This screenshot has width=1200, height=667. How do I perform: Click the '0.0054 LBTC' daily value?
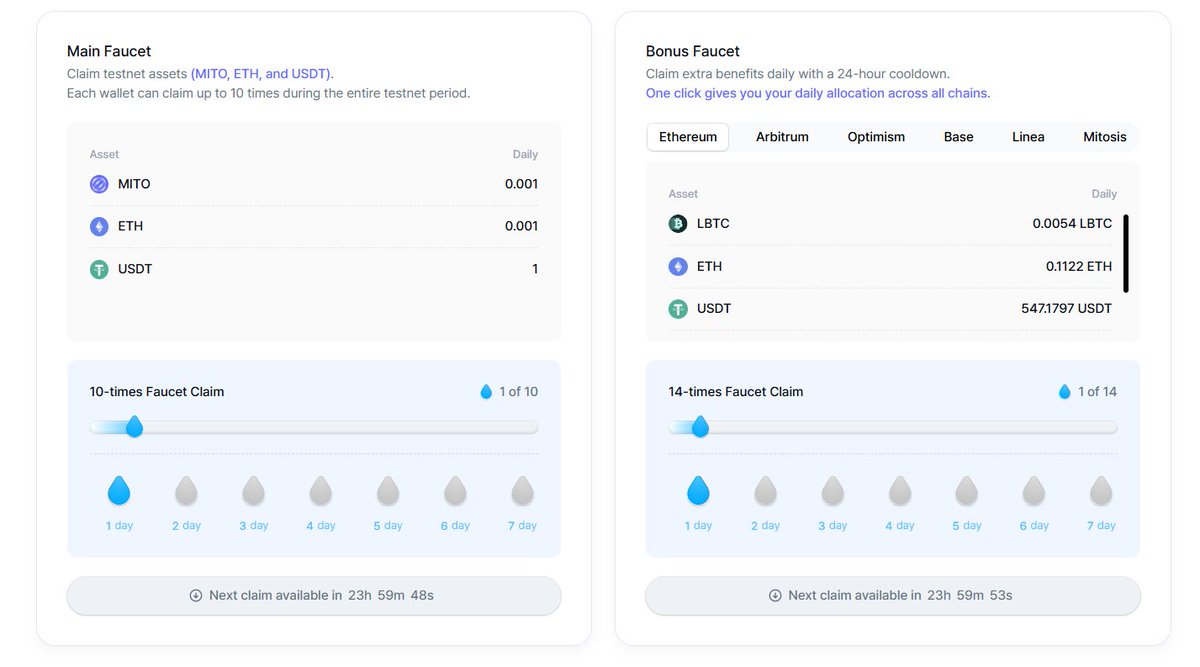(x=1072, y=223)
